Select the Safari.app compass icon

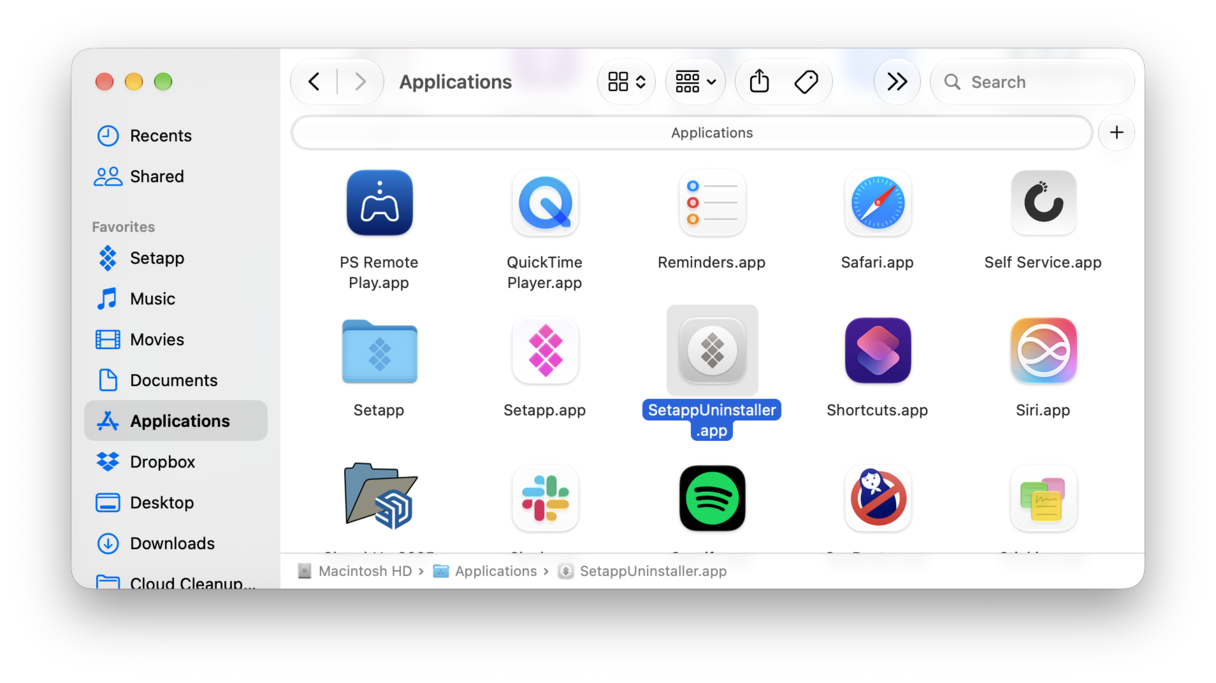tap(877, 203)
